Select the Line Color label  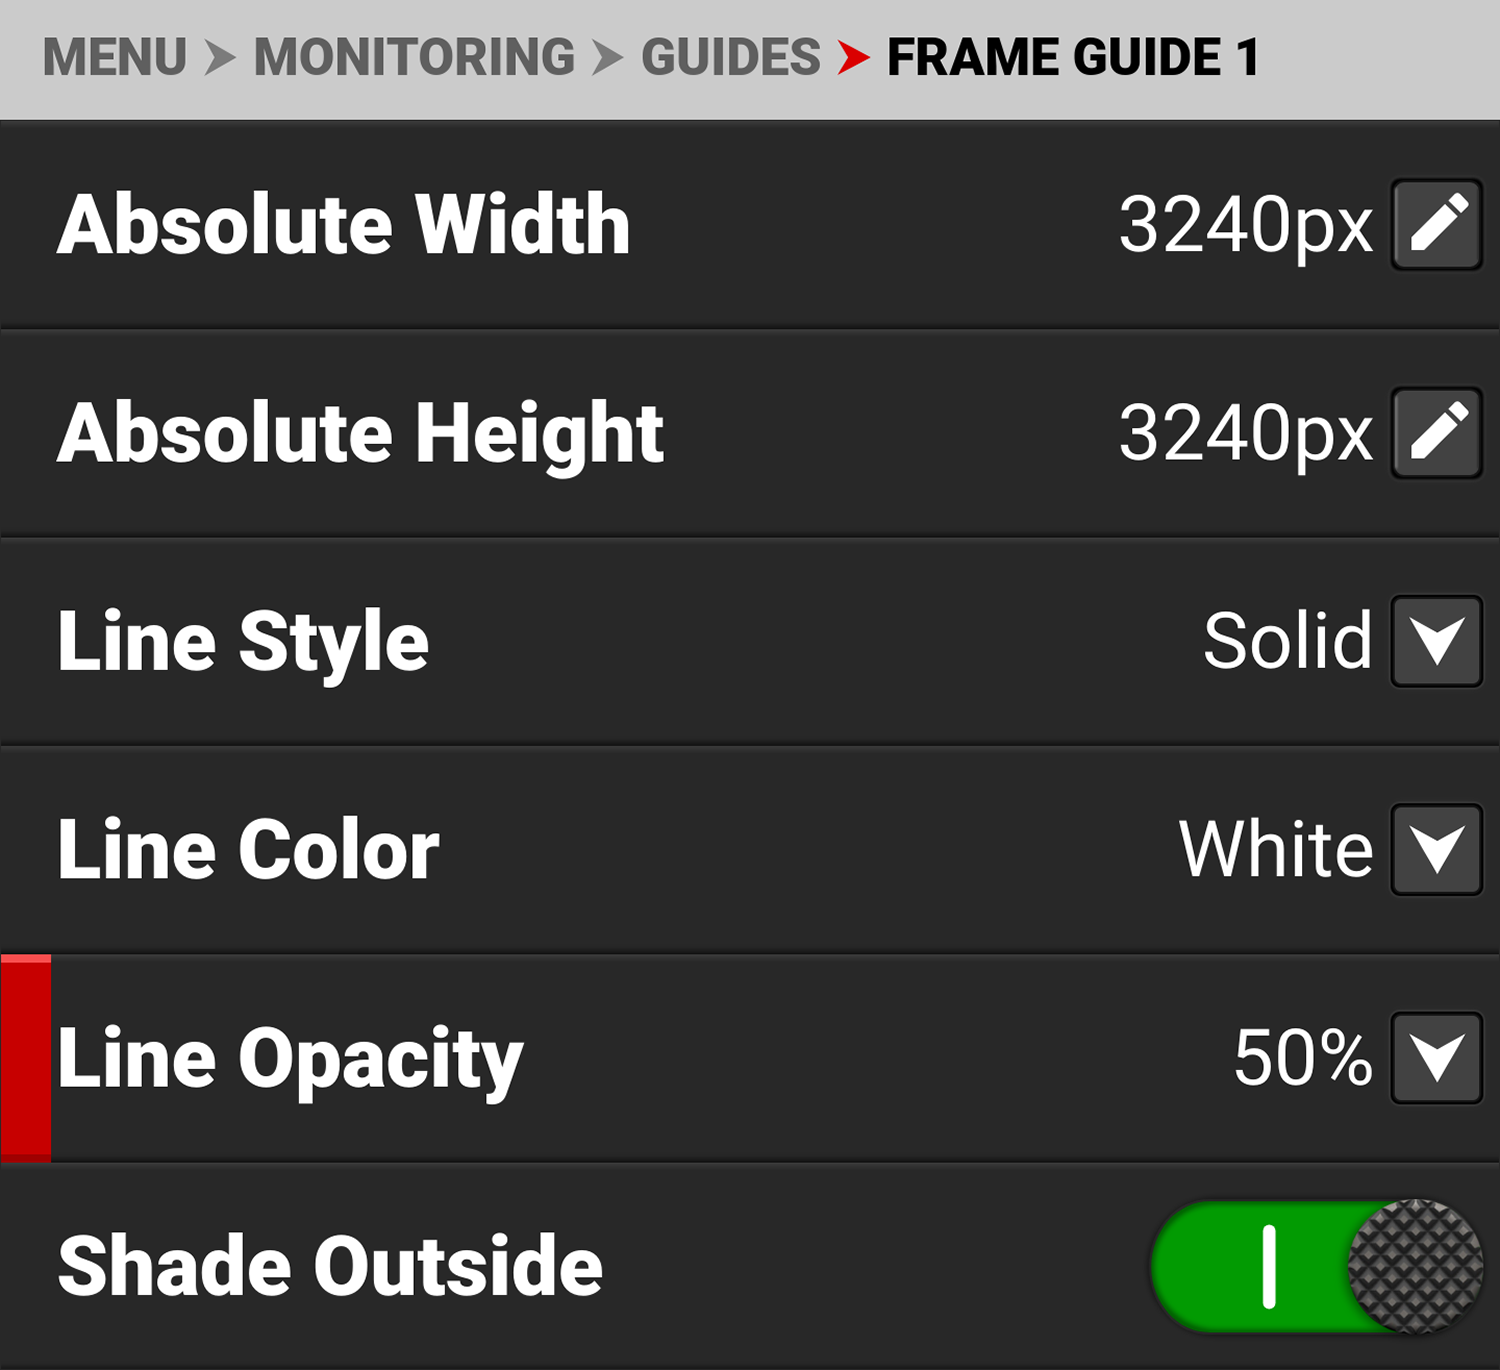click(248, 849)
